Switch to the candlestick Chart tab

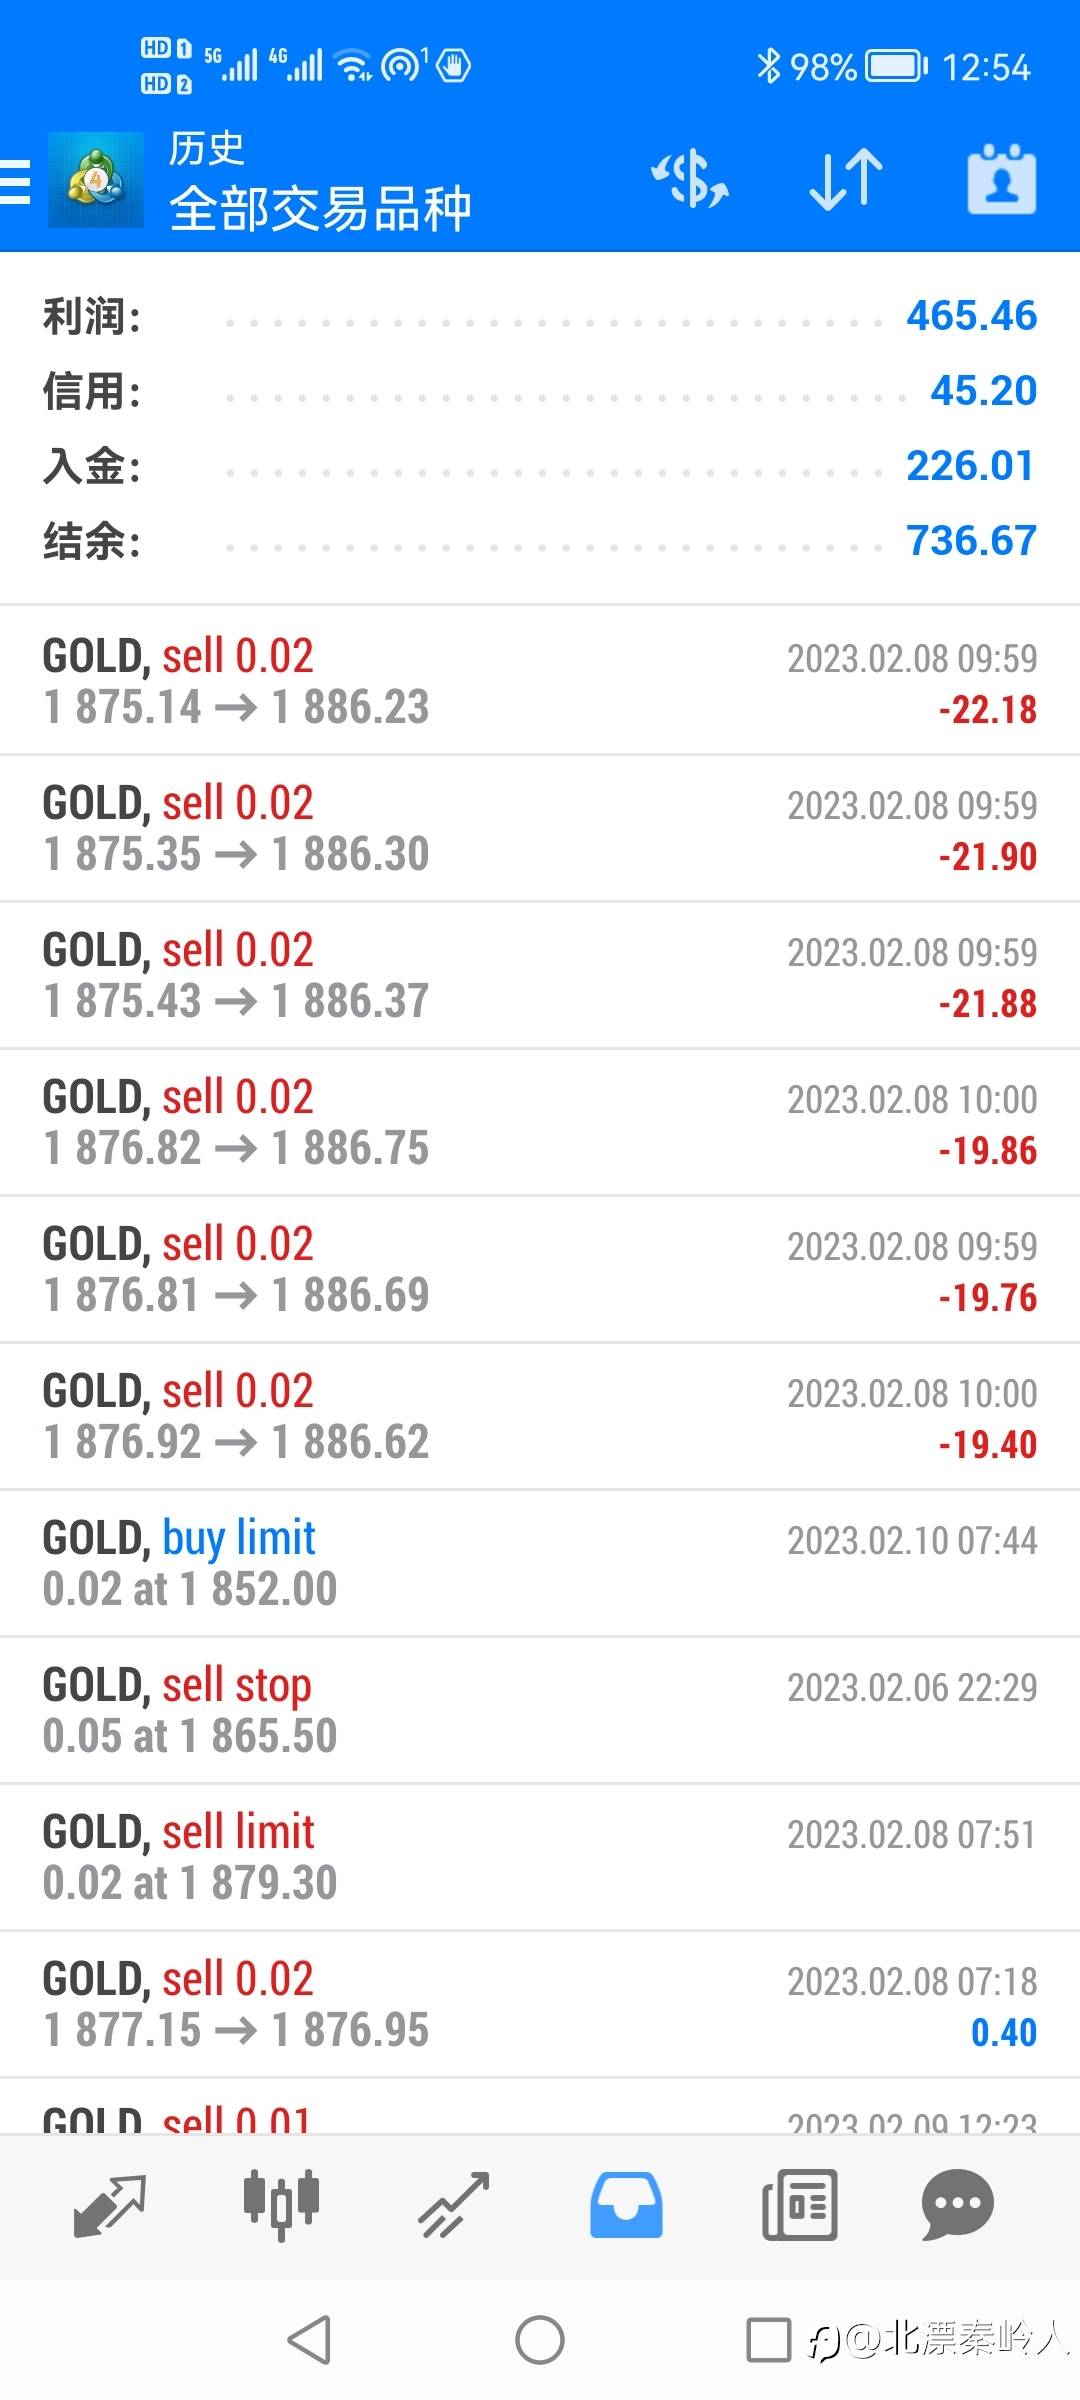281,2205
